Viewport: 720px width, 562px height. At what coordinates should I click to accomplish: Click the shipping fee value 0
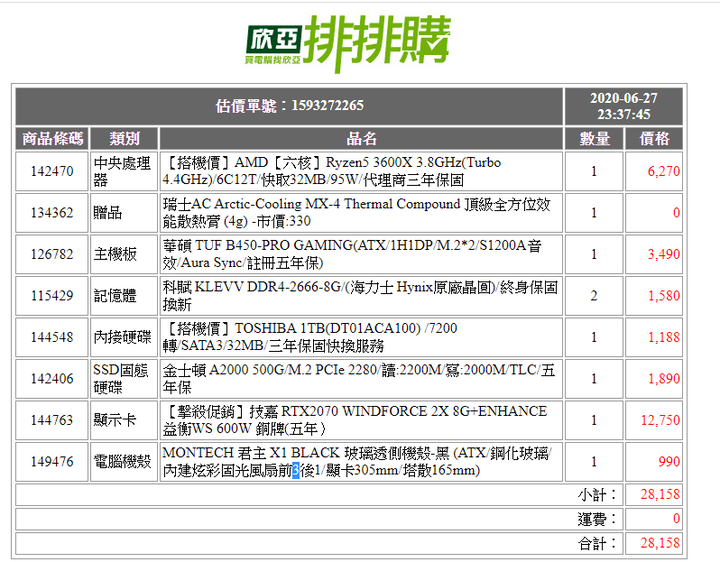pos(676,519)
